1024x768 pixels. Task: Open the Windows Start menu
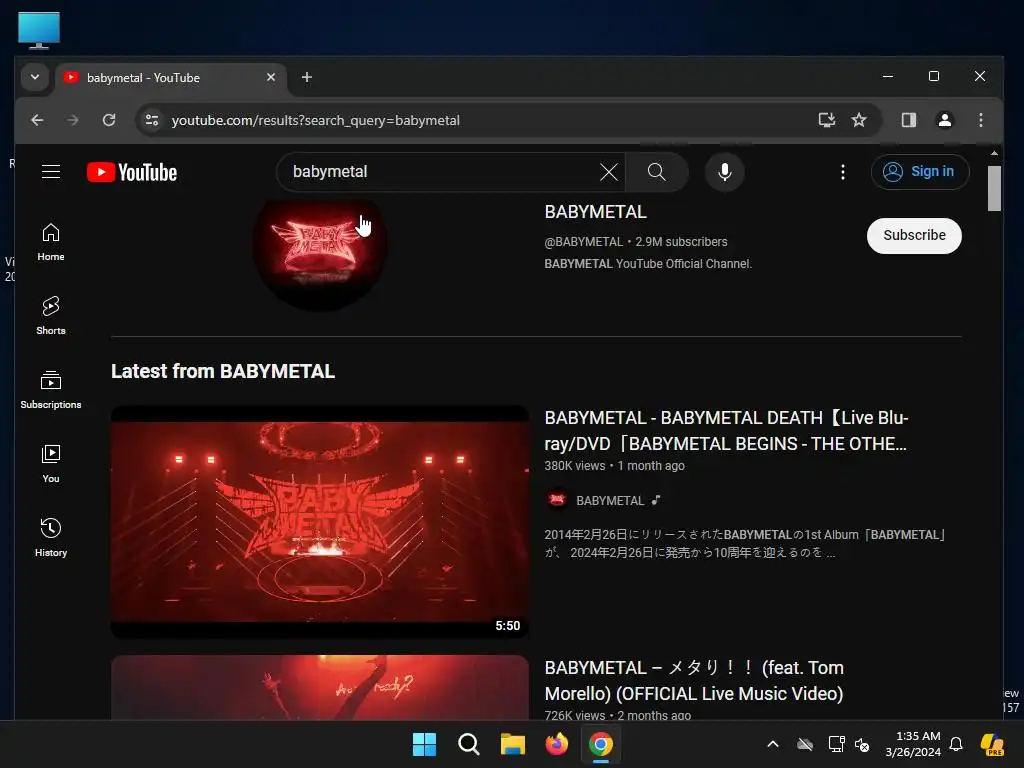tap(424, 744)
